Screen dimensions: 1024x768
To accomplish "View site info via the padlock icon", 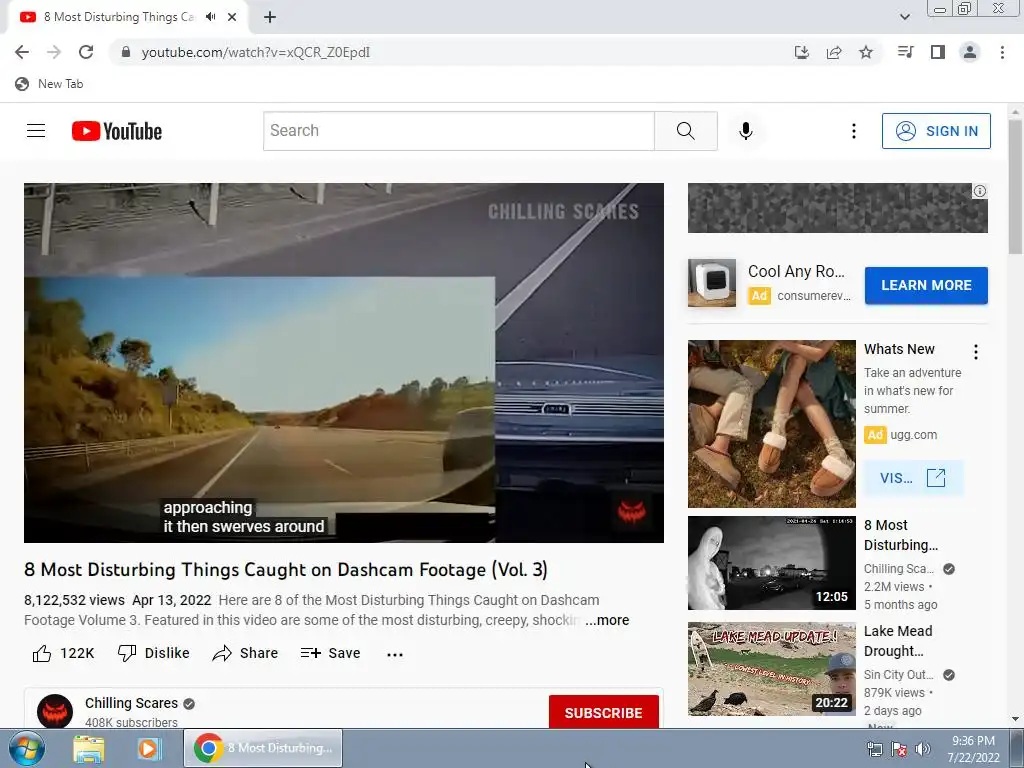I will (126, 52).
